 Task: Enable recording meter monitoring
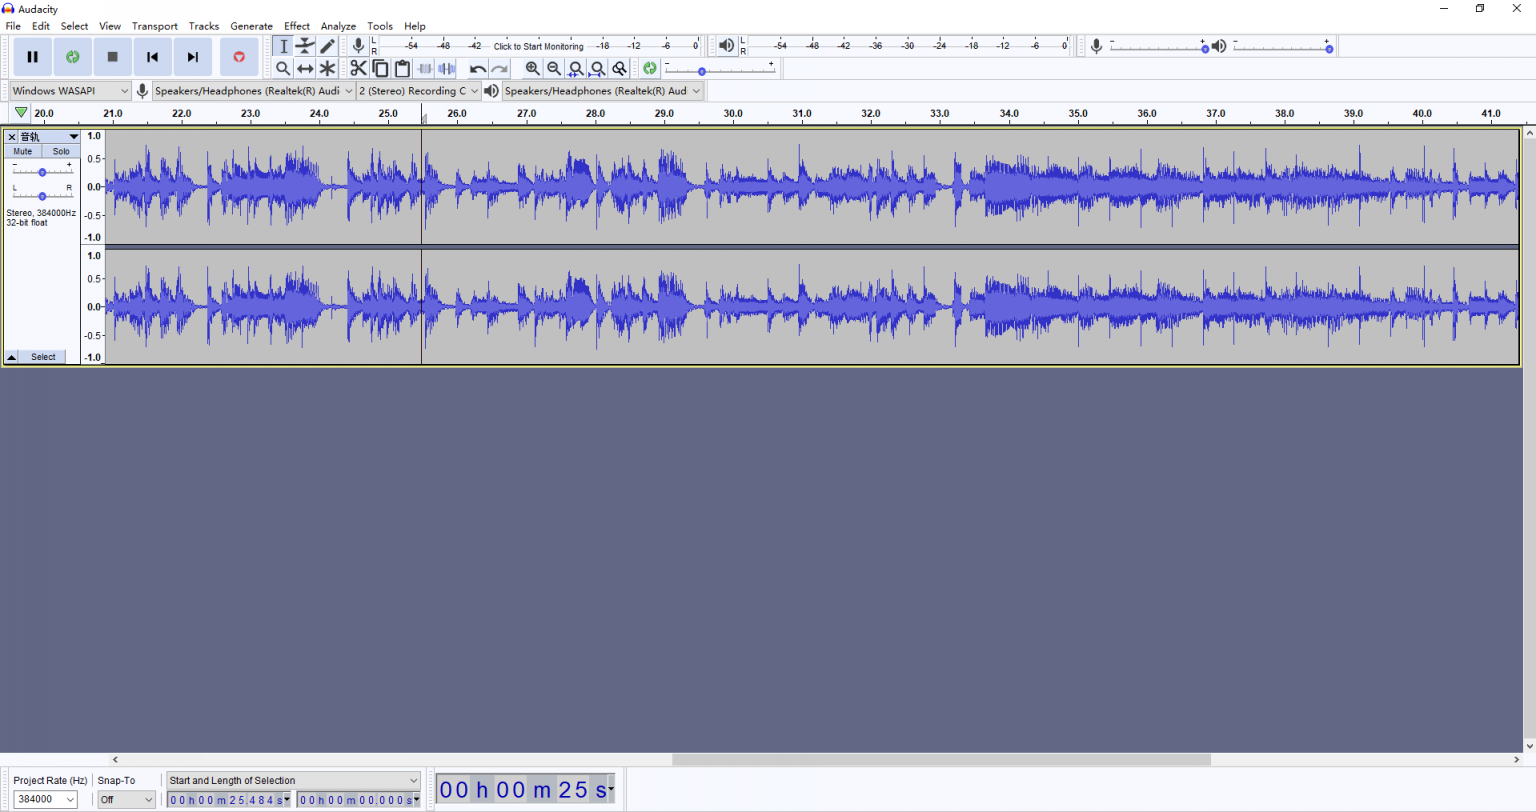tap(536, 46)
